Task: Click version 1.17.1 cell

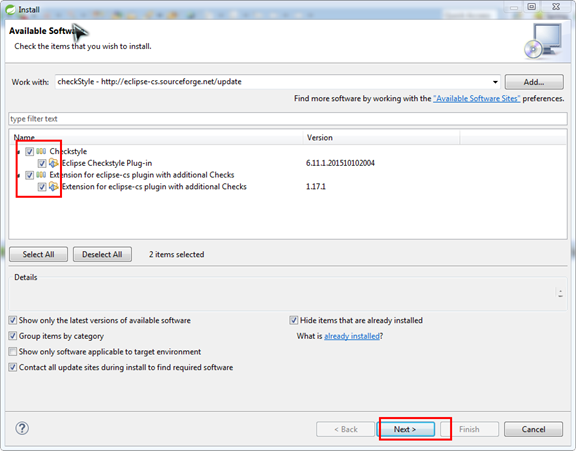Action: pyautogui.click(x=316, y=187)
